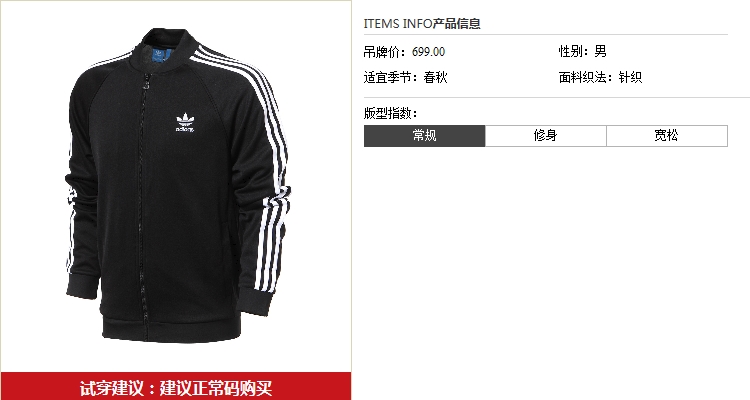Select the 宽松 fit option
Screen dimensions: 750x400
(667, 136)
